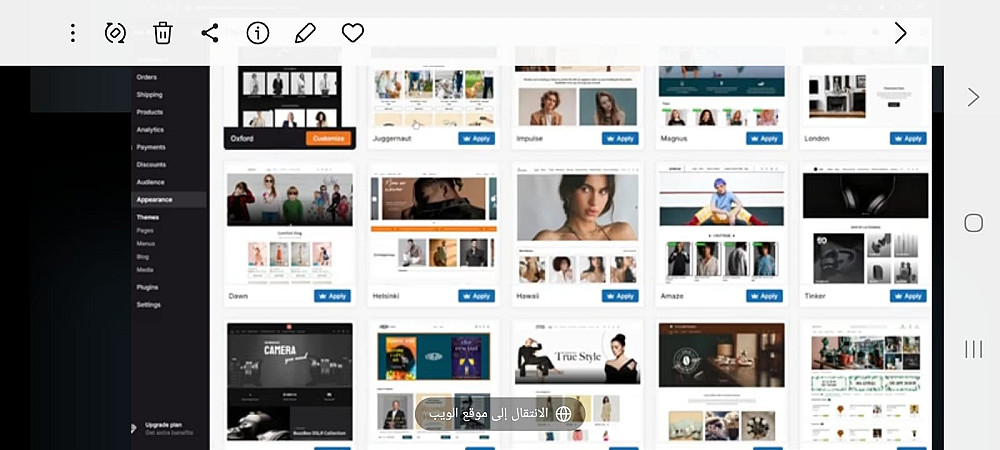Apply the Hawaii theme
Screen dimensions: 1000x450
(x=620, y=296)
